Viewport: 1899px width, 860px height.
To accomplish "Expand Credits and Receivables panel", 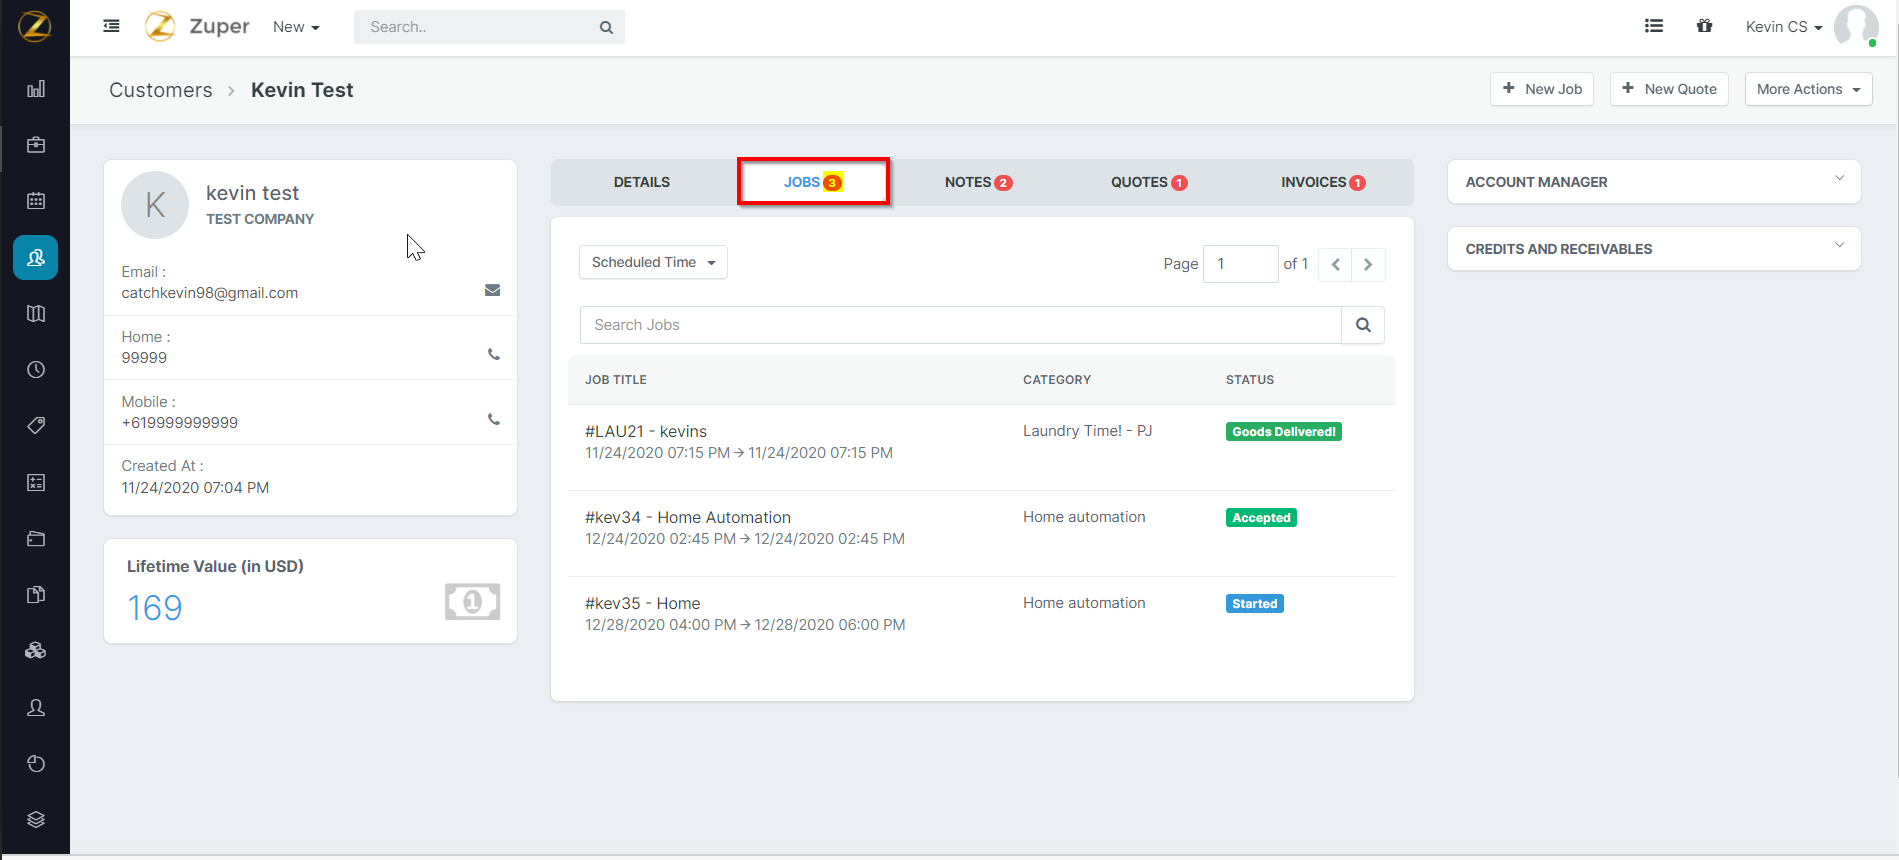I will 1653,249.
